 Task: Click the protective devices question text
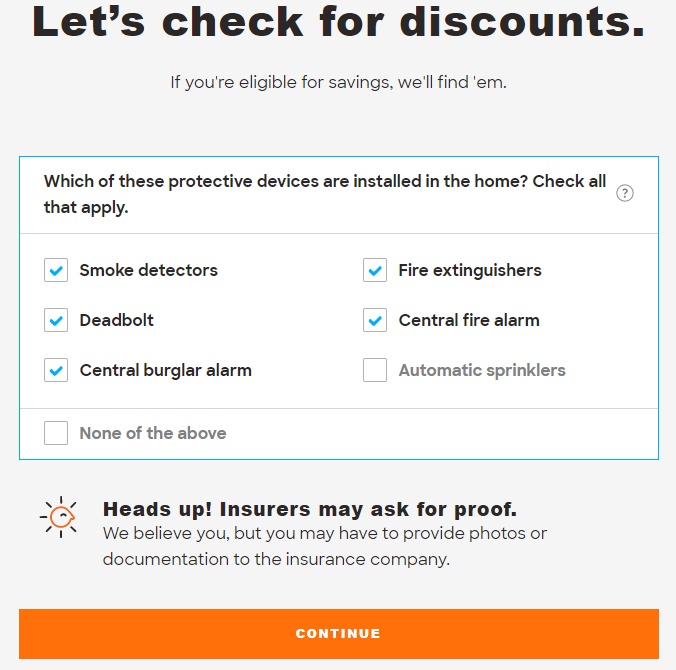point(325,194)
